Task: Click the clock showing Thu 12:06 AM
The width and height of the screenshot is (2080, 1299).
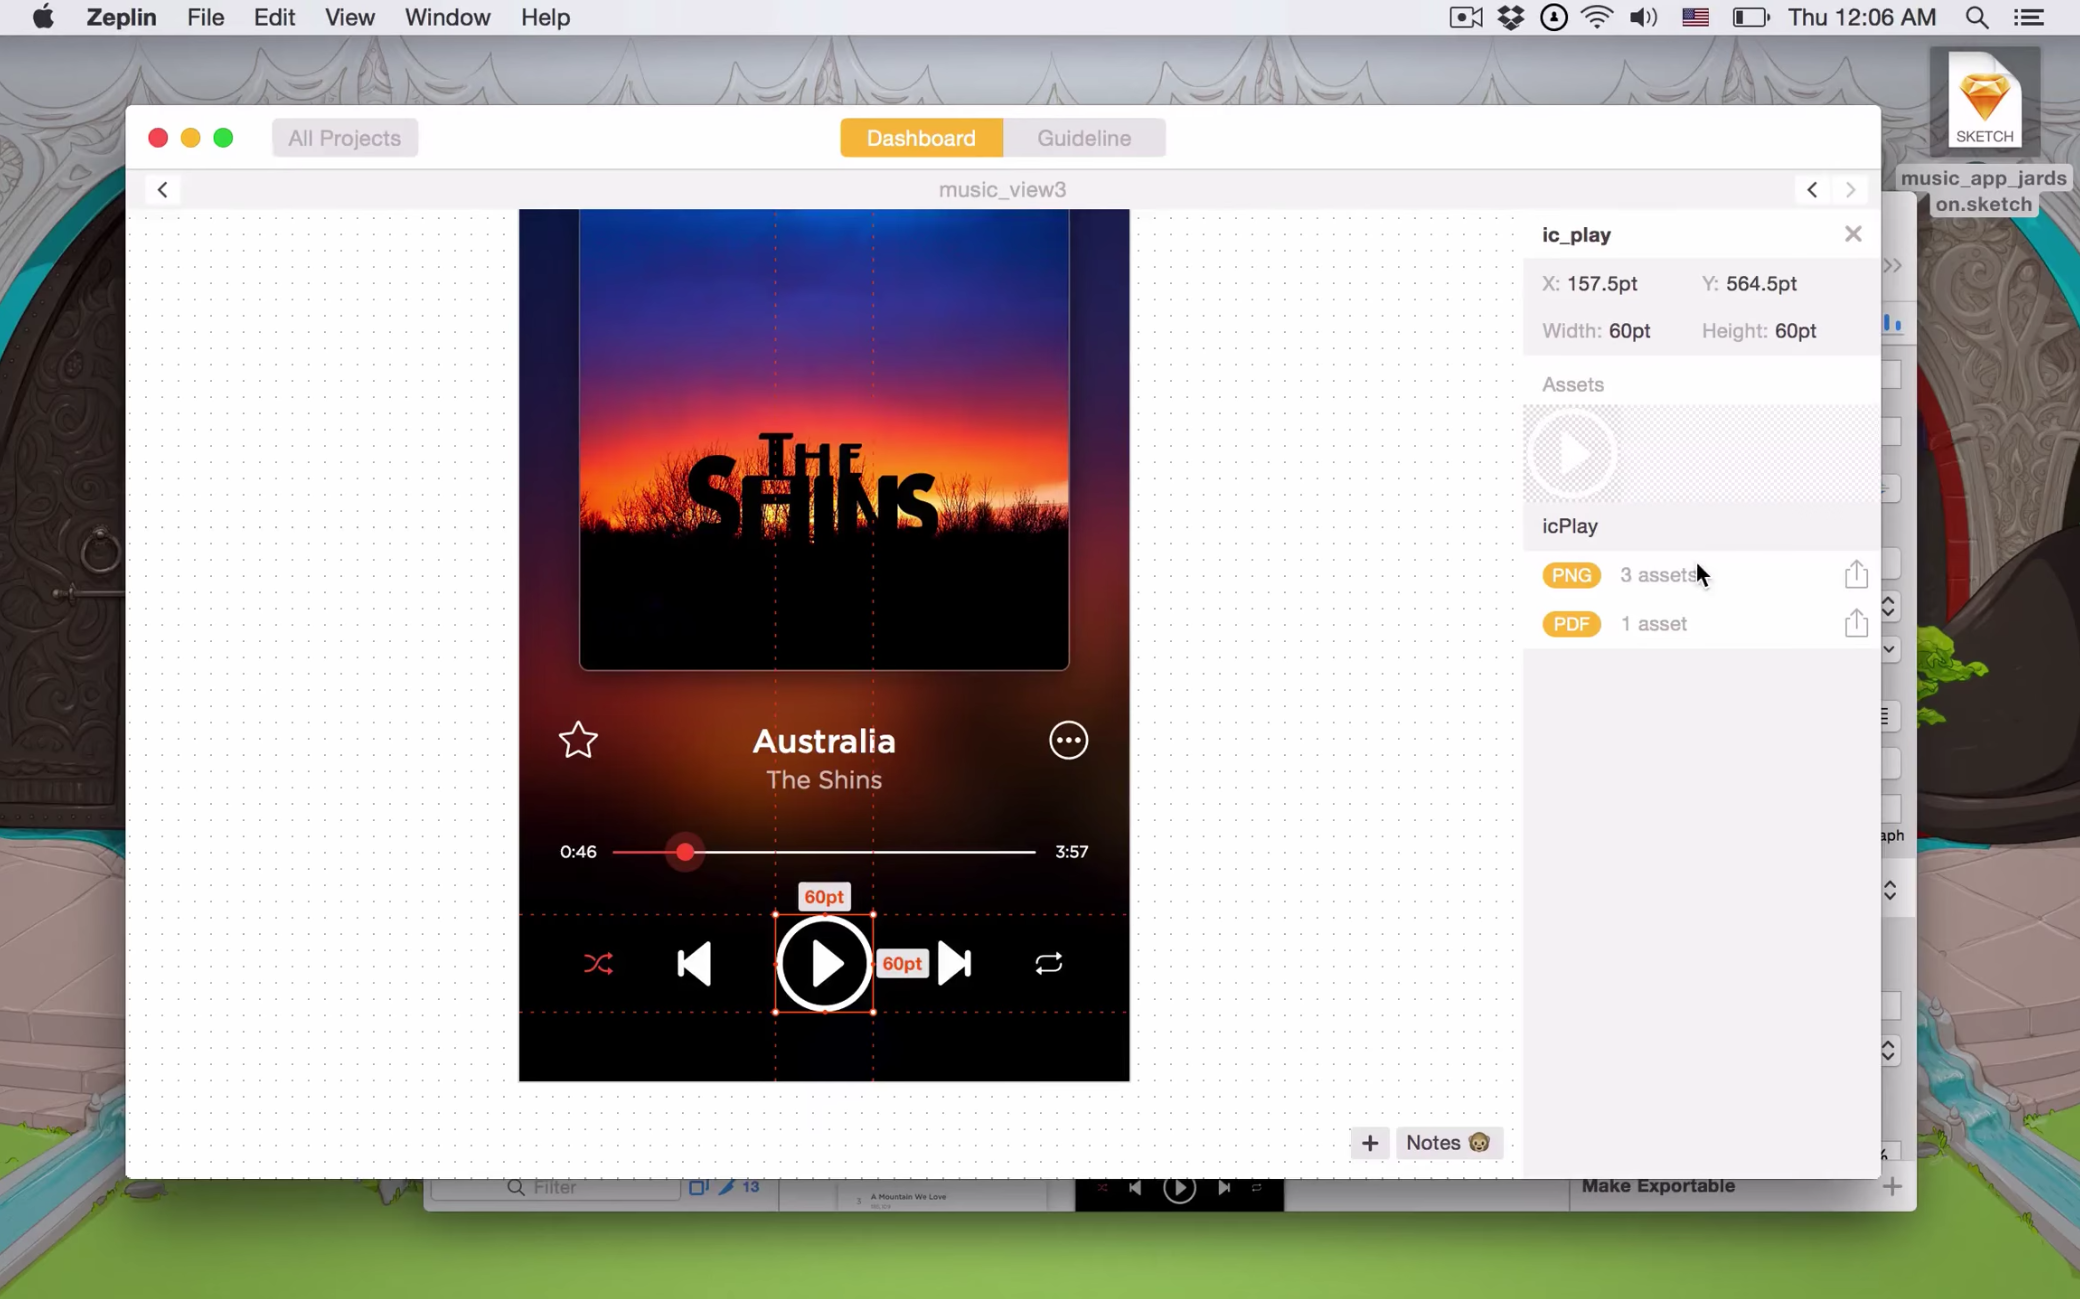Action: pyautogui.click(x=1861, y=17)
